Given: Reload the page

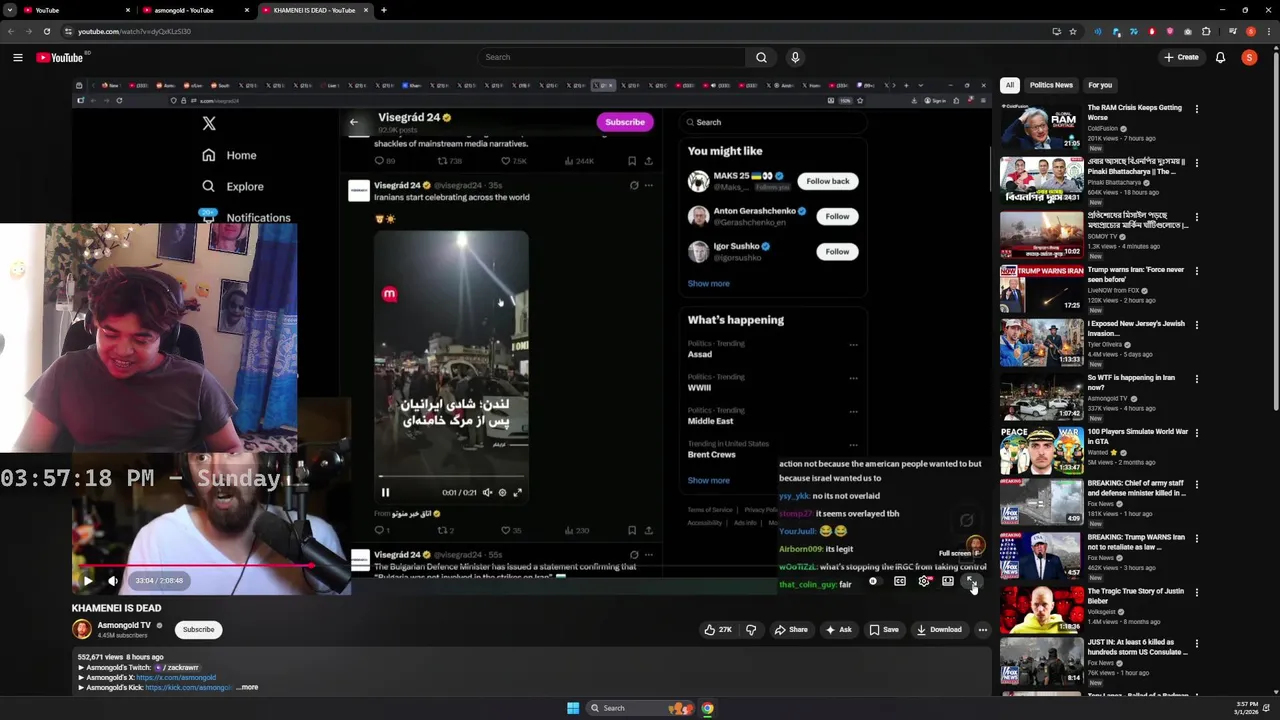Looking at the screenshot, I should pos(47,31).
